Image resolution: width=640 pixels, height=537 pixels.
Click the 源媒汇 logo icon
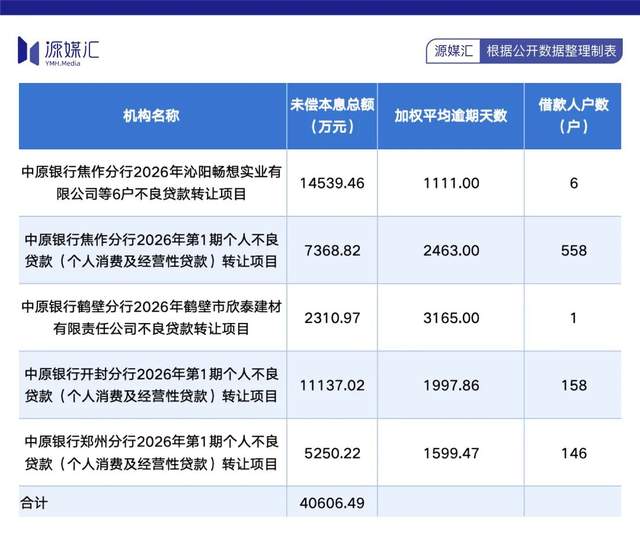tap(28, 49)
